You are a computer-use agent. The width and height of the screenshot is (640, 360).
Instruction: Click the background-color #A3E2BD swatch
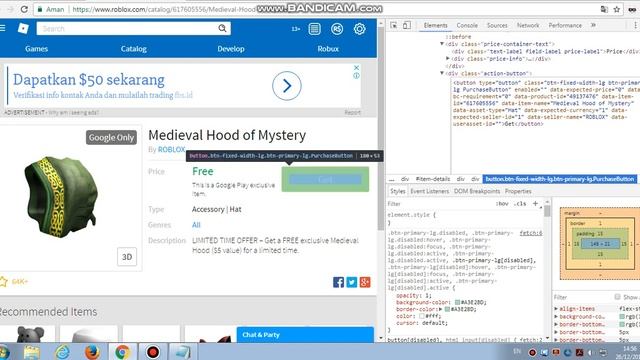point(458,302)
